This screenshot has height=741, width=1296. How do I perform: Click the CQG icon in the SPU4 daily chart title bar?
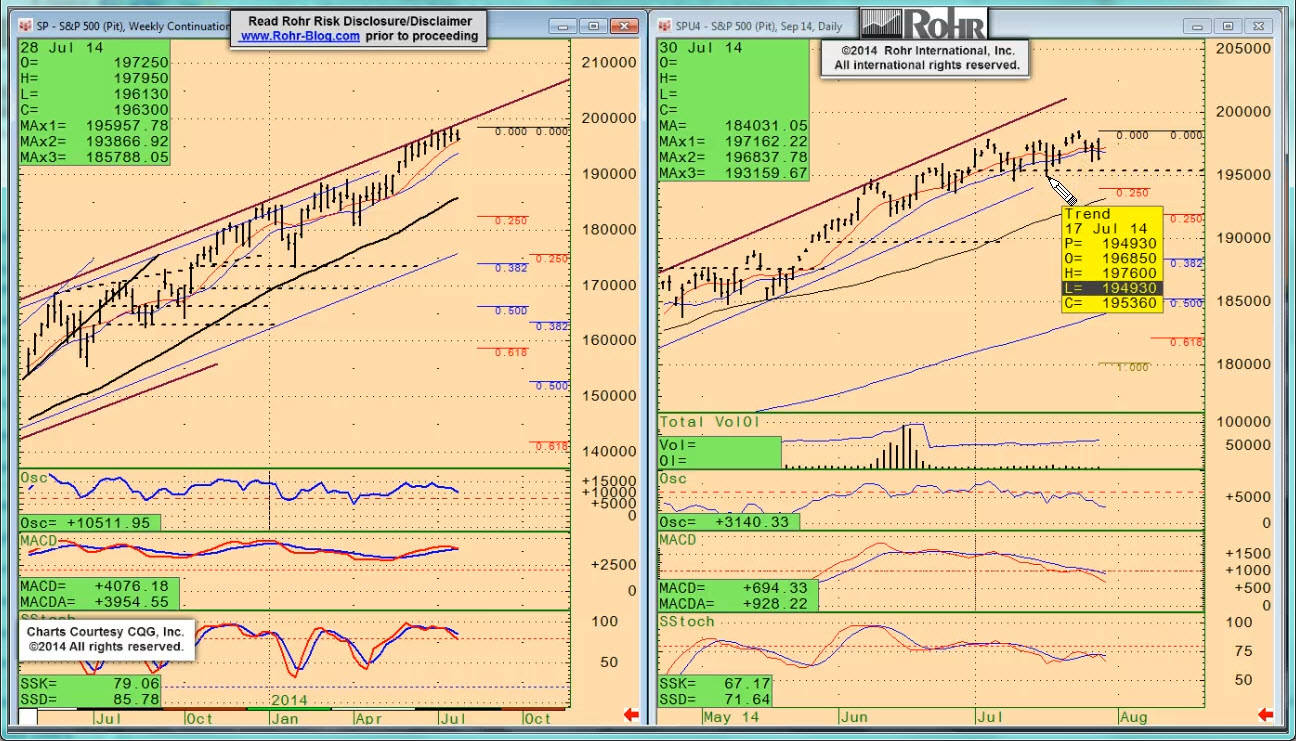(666, 25)
